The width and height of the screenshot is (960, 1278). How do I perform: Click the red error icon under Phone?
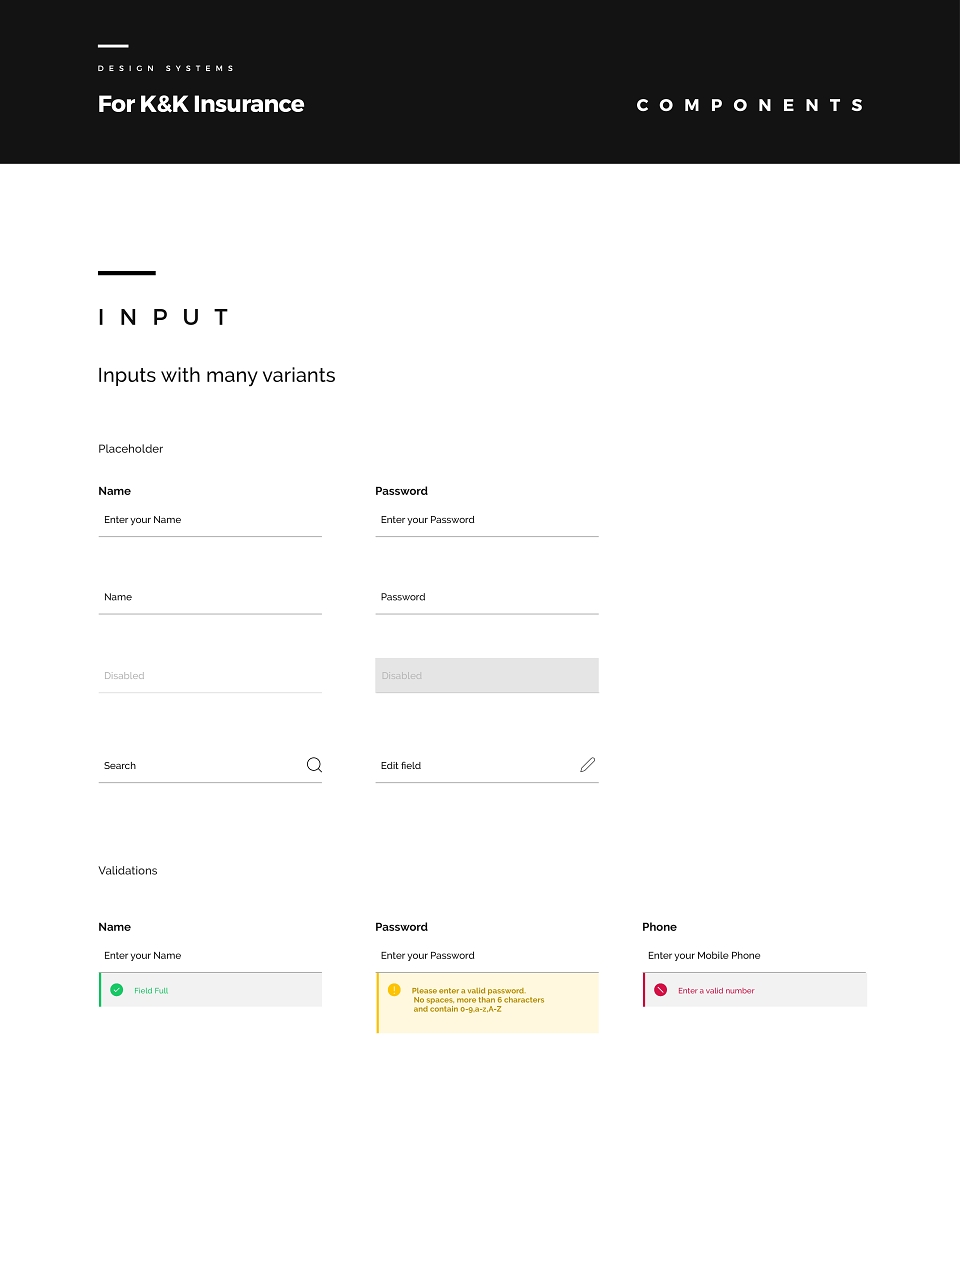click(660, 990)
